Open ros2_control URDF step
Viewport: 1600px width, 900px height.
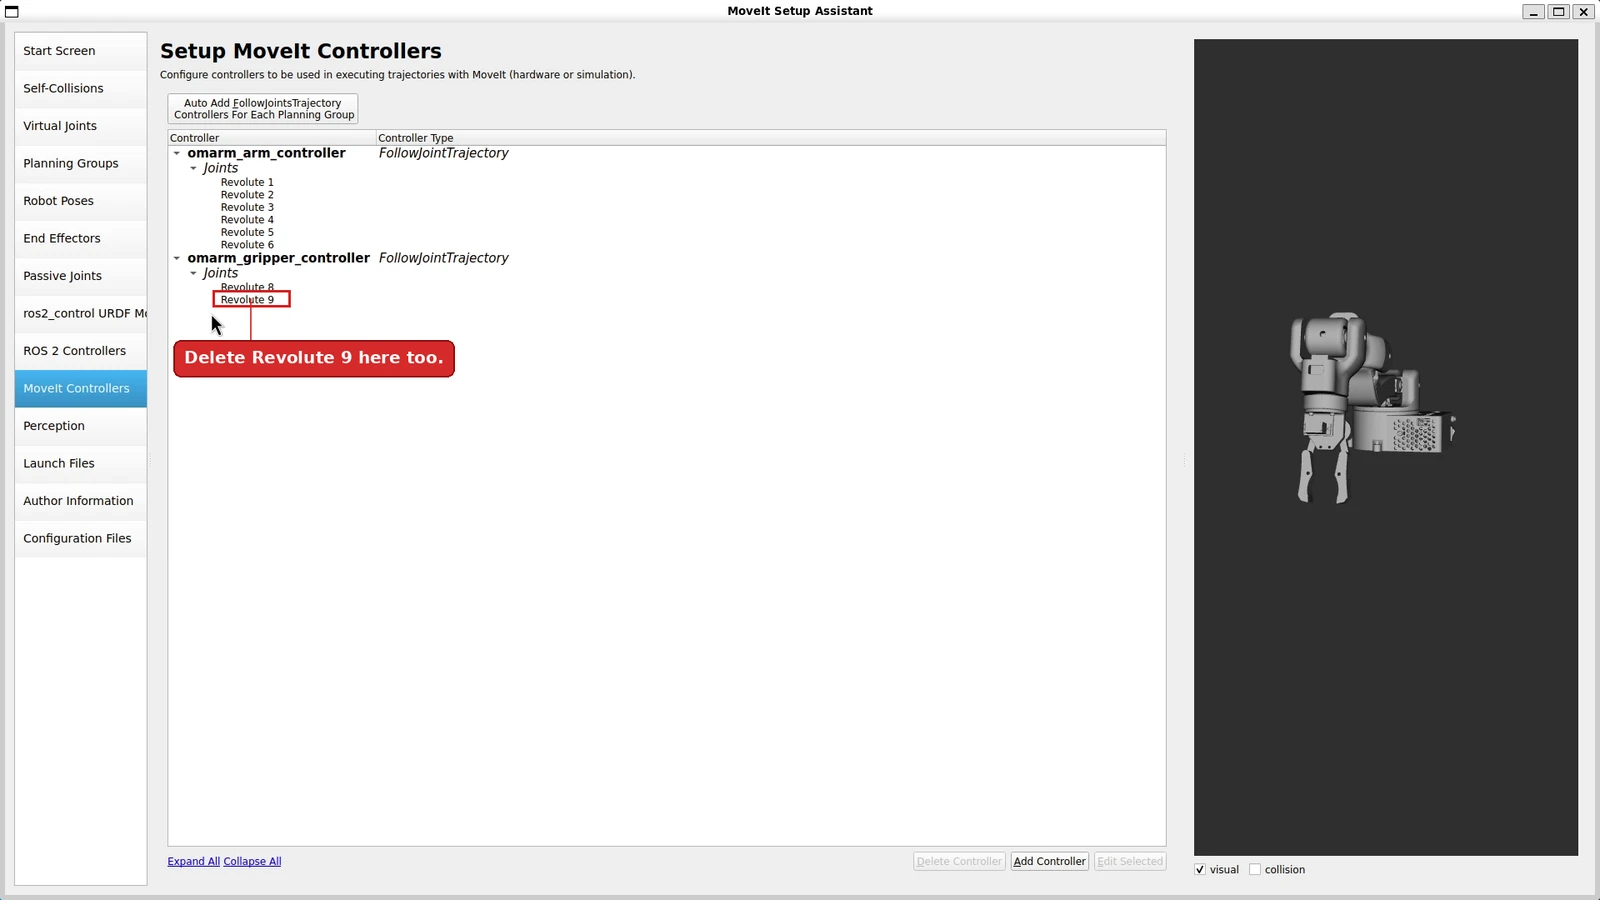(81, 313)
